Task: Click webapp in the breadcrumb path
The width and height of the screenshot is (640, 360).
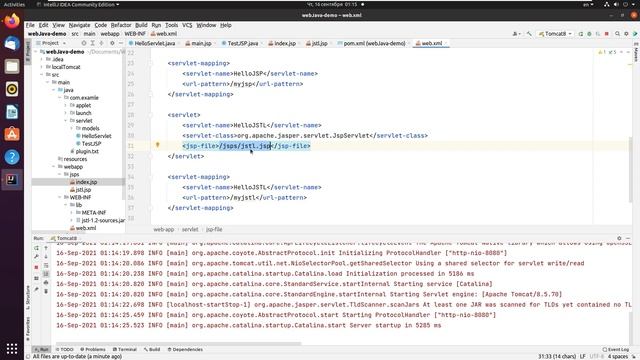Action: pos(110,34)
